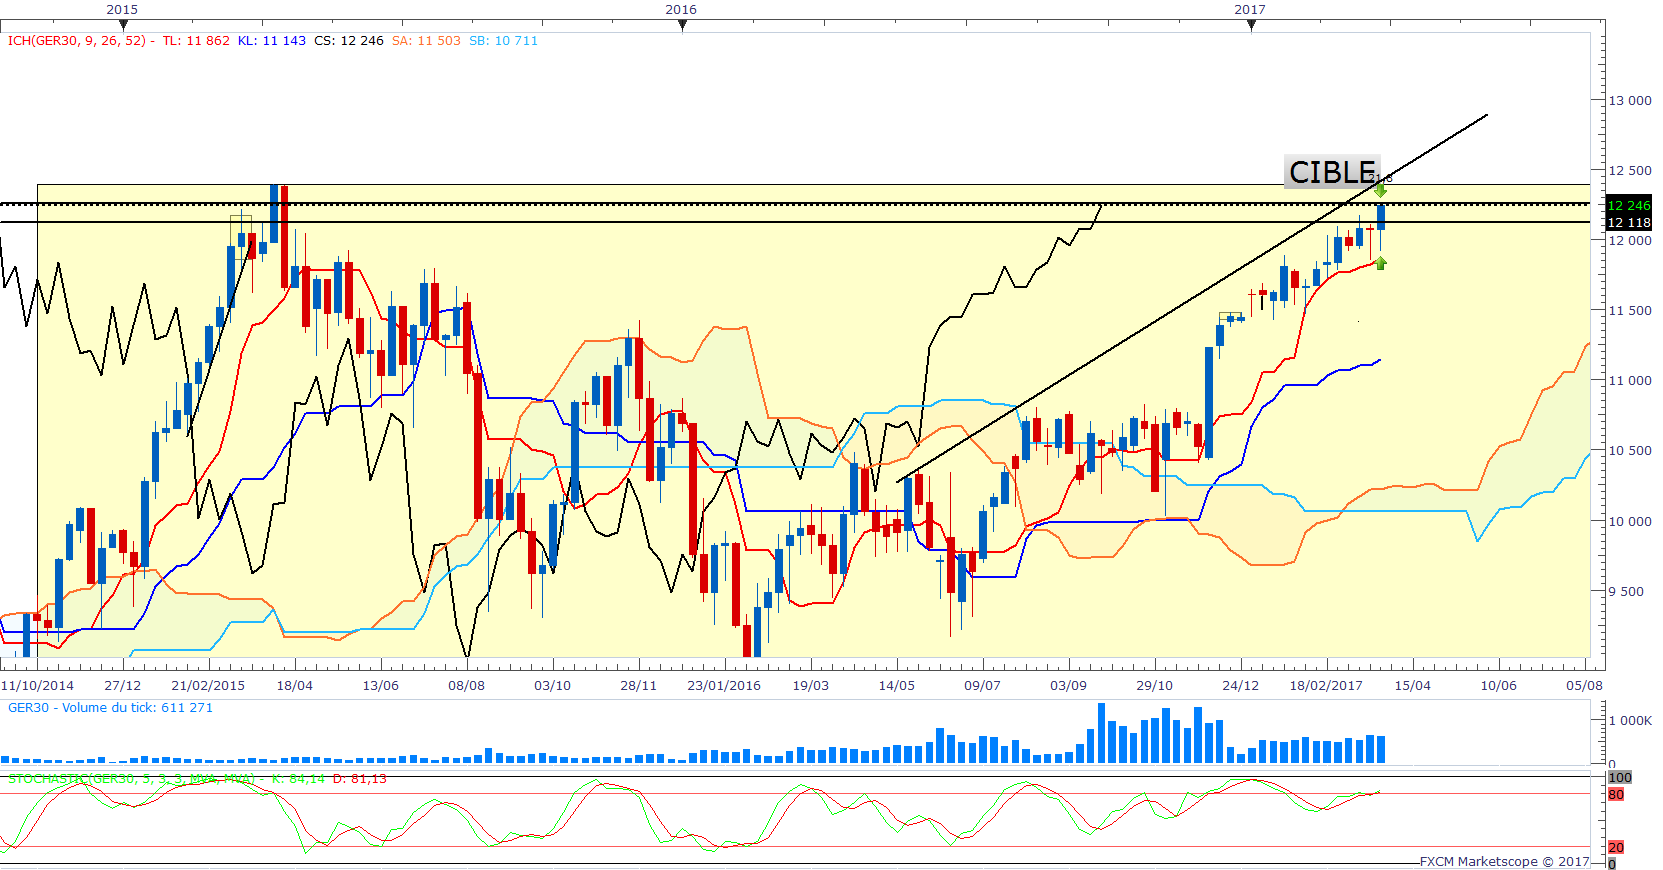Image resolution: width=1663 pixels, height=870 pixels.
Task: Click the 24/12 date on the time axis
Action: 1241,686
